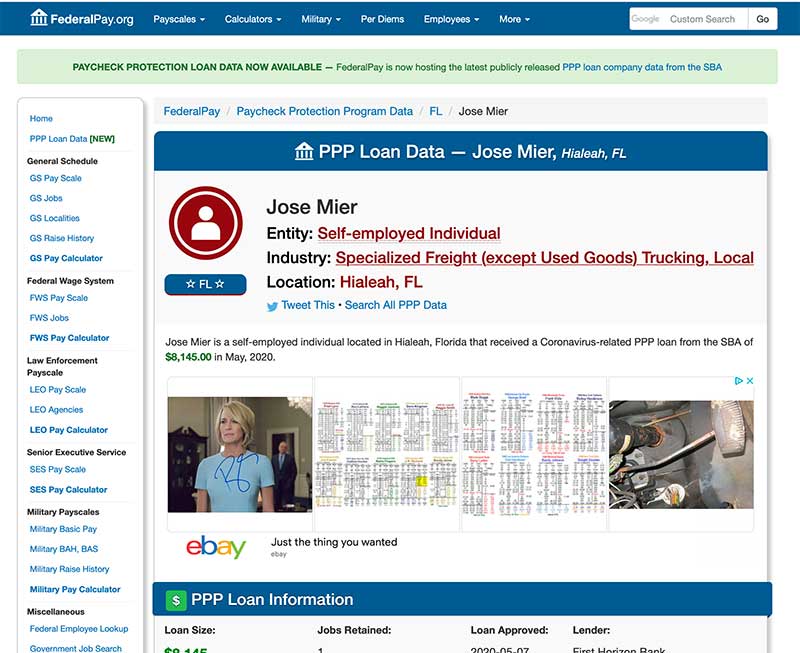The image size is (800, 653).
Task: Expand the More dropdown menu
Action: pyautogui.click(x=514, y=19)
